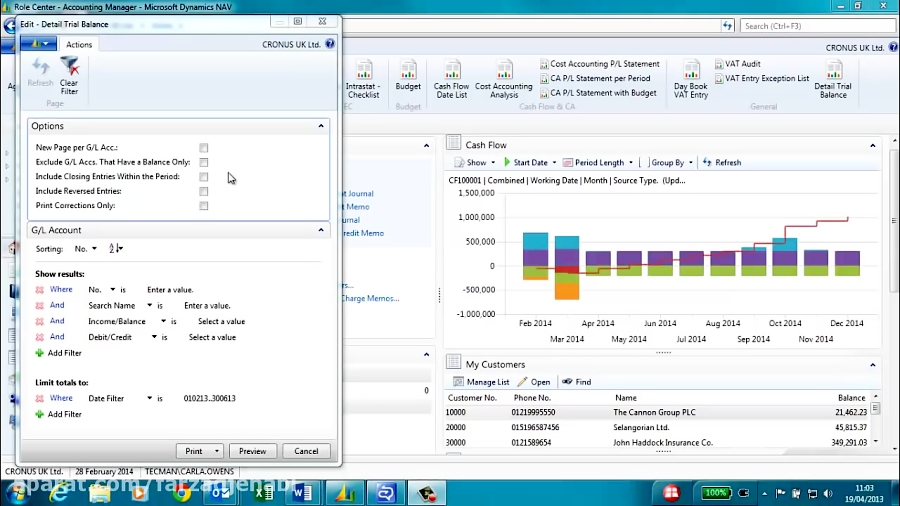Toggle Include Closing Entries Within the Period

pyautogui.click(x=204, y=177)
